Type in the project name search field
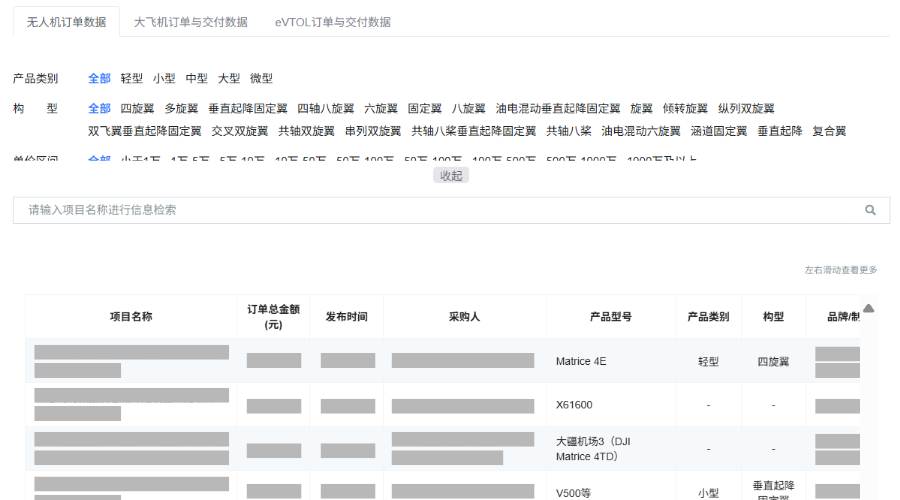This screenshot has width=900, height=500. [440, 210]
